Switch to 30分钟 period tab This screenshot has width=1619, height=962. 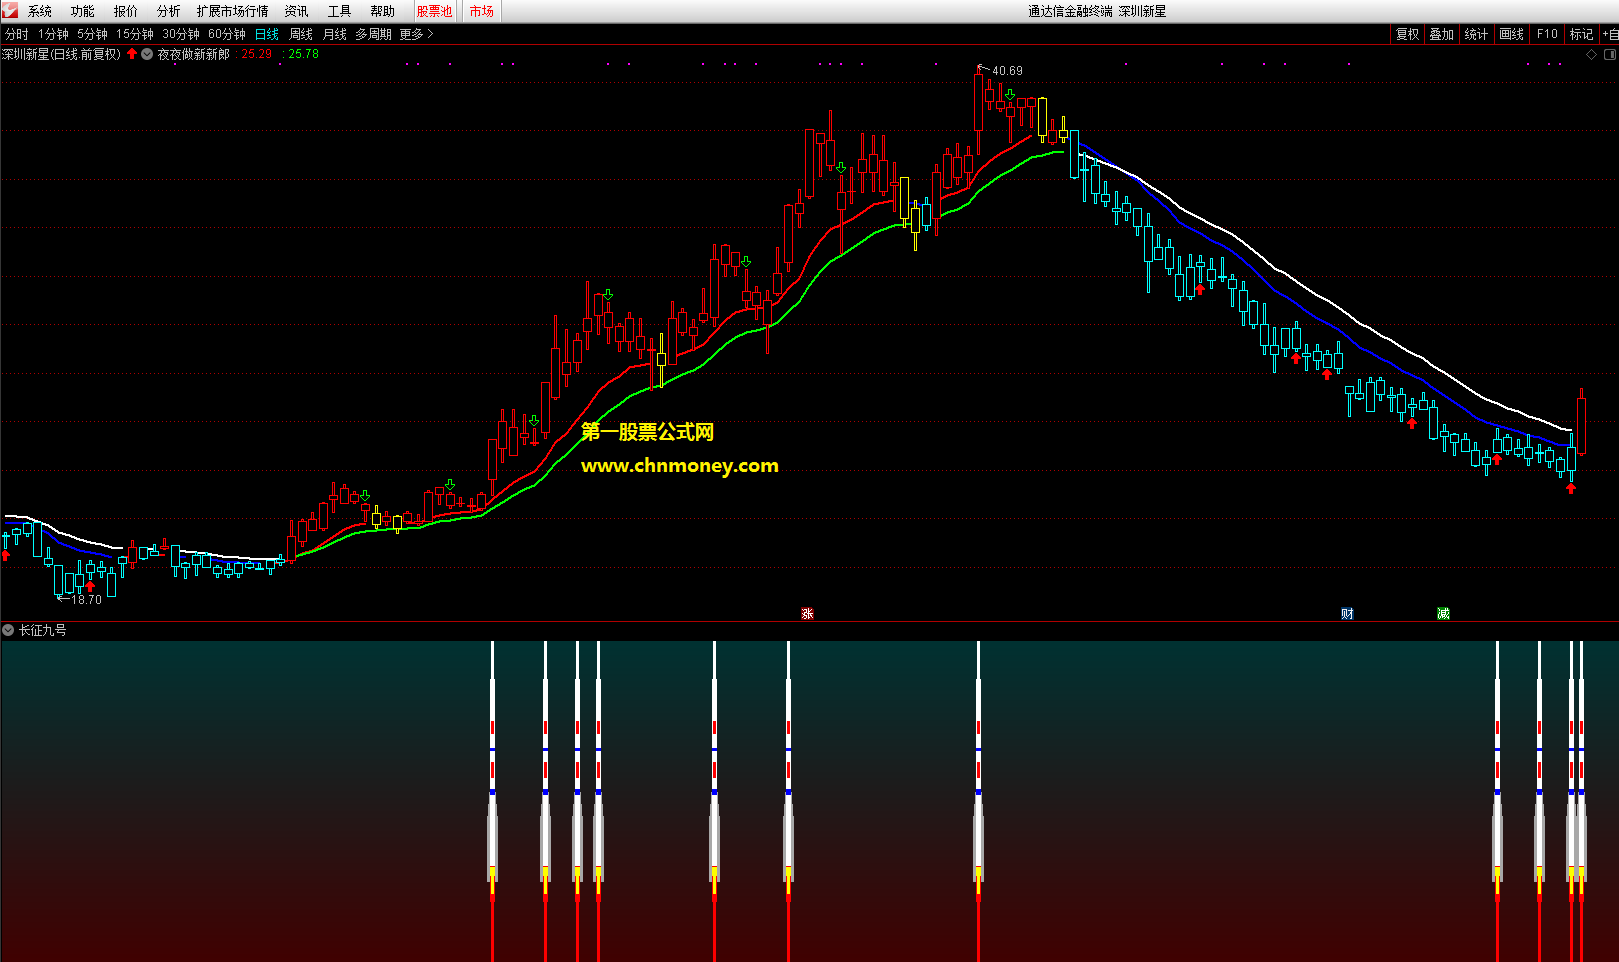click(181, 34)
